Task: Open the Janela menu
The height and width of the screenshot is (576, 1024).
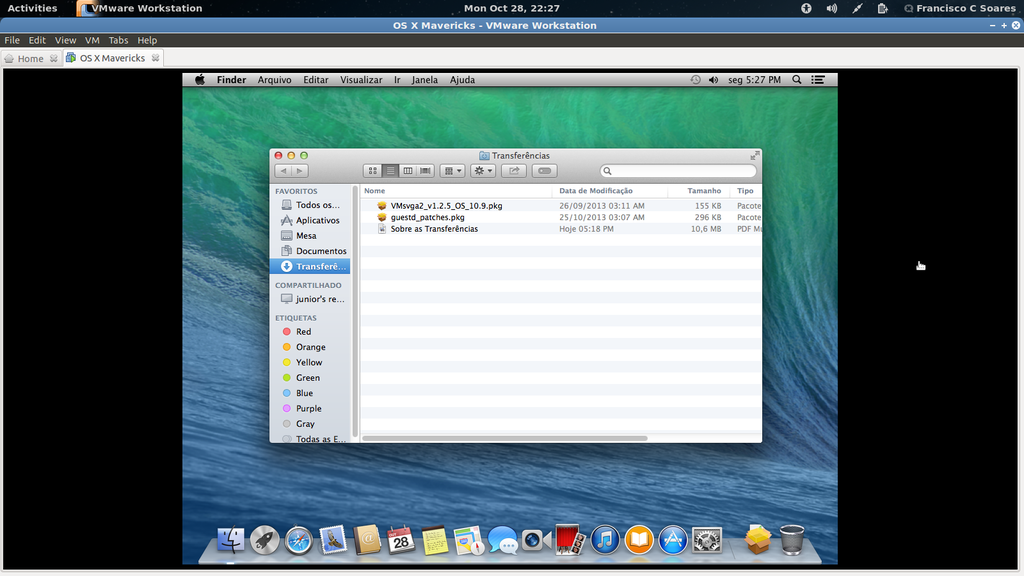Action: click(424, 80)
